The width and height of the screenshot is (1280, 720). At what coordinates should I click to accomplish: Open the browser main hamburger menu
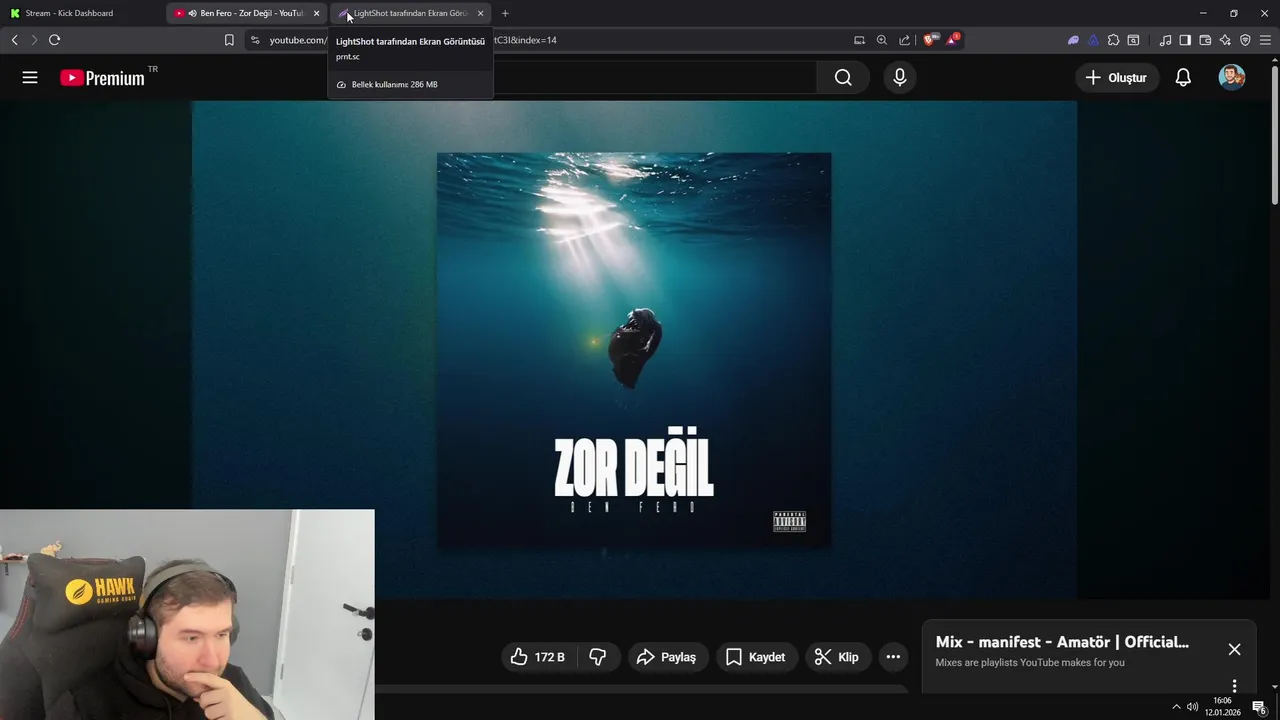pyautogui.click(x=1265, y=40)
